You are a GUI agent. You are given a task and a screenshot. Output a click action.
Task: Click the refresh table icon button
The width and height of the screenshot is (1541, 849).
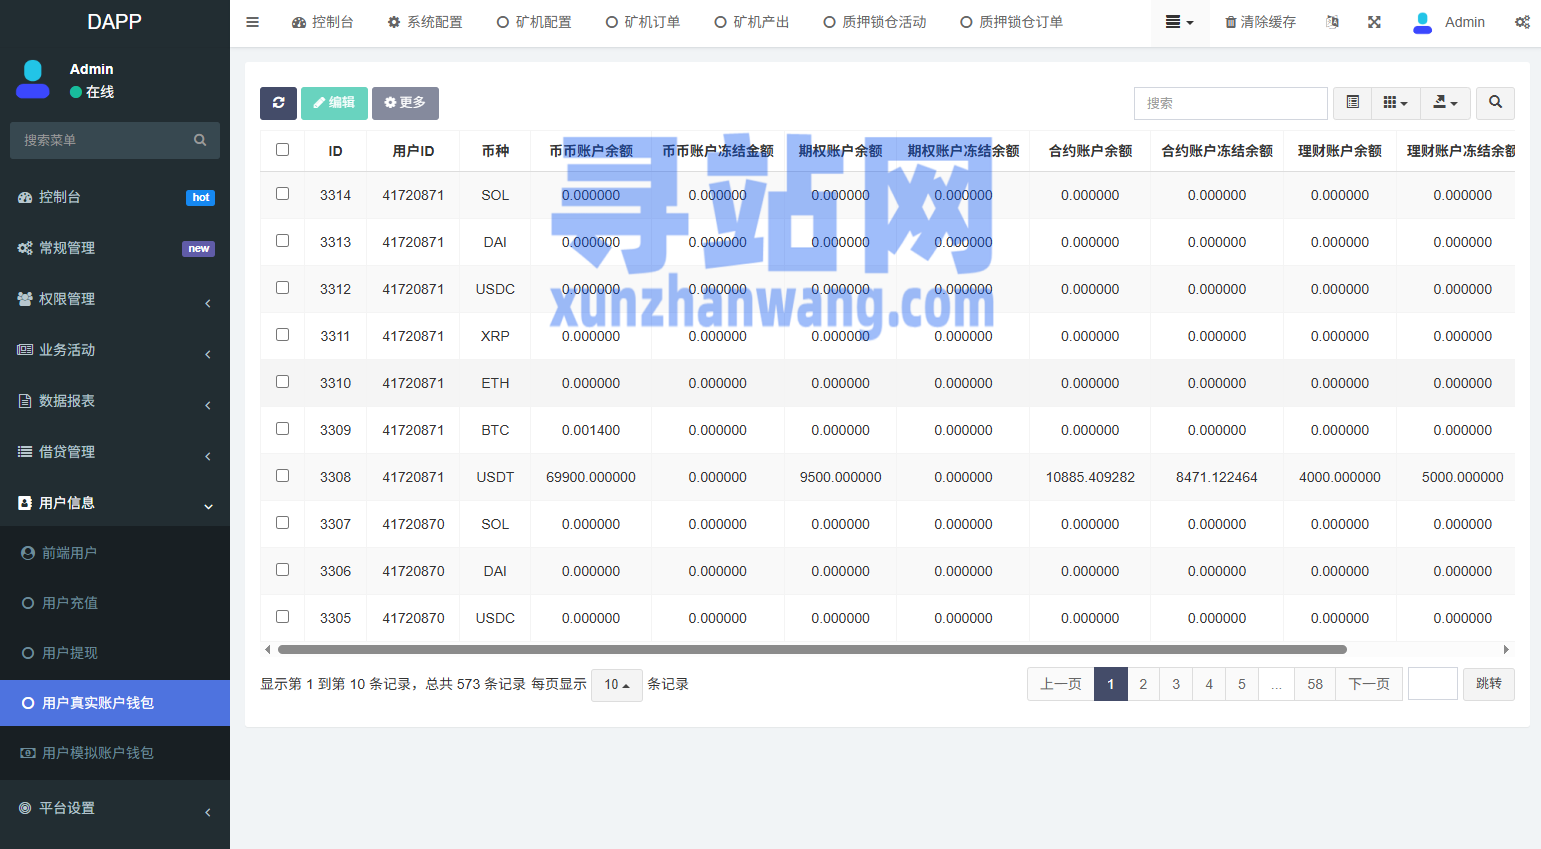tap(278, 103)
